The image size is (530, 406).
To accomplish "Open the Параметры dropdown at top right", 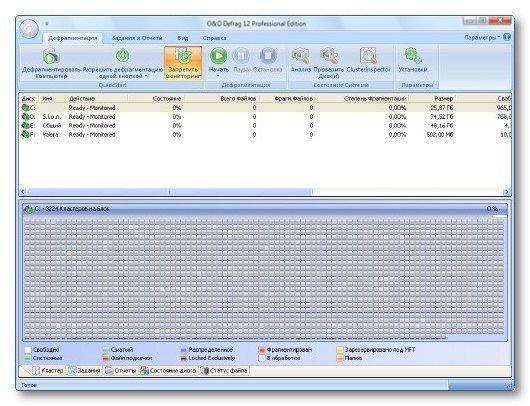I will point(482,38).
